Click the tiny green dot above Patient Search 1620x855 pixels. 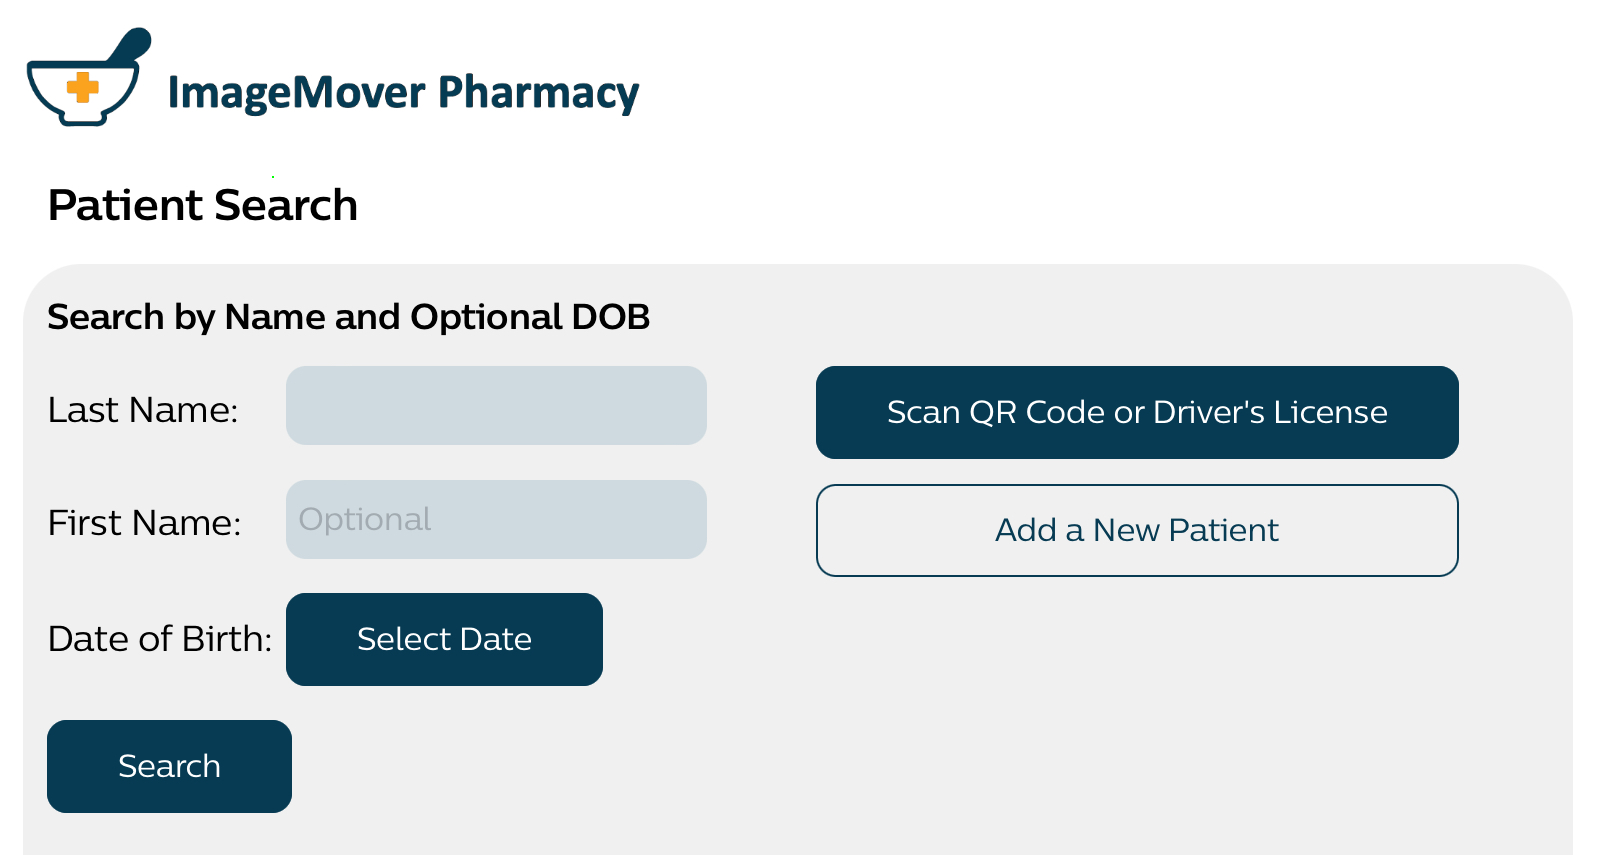tap(273, 177)
